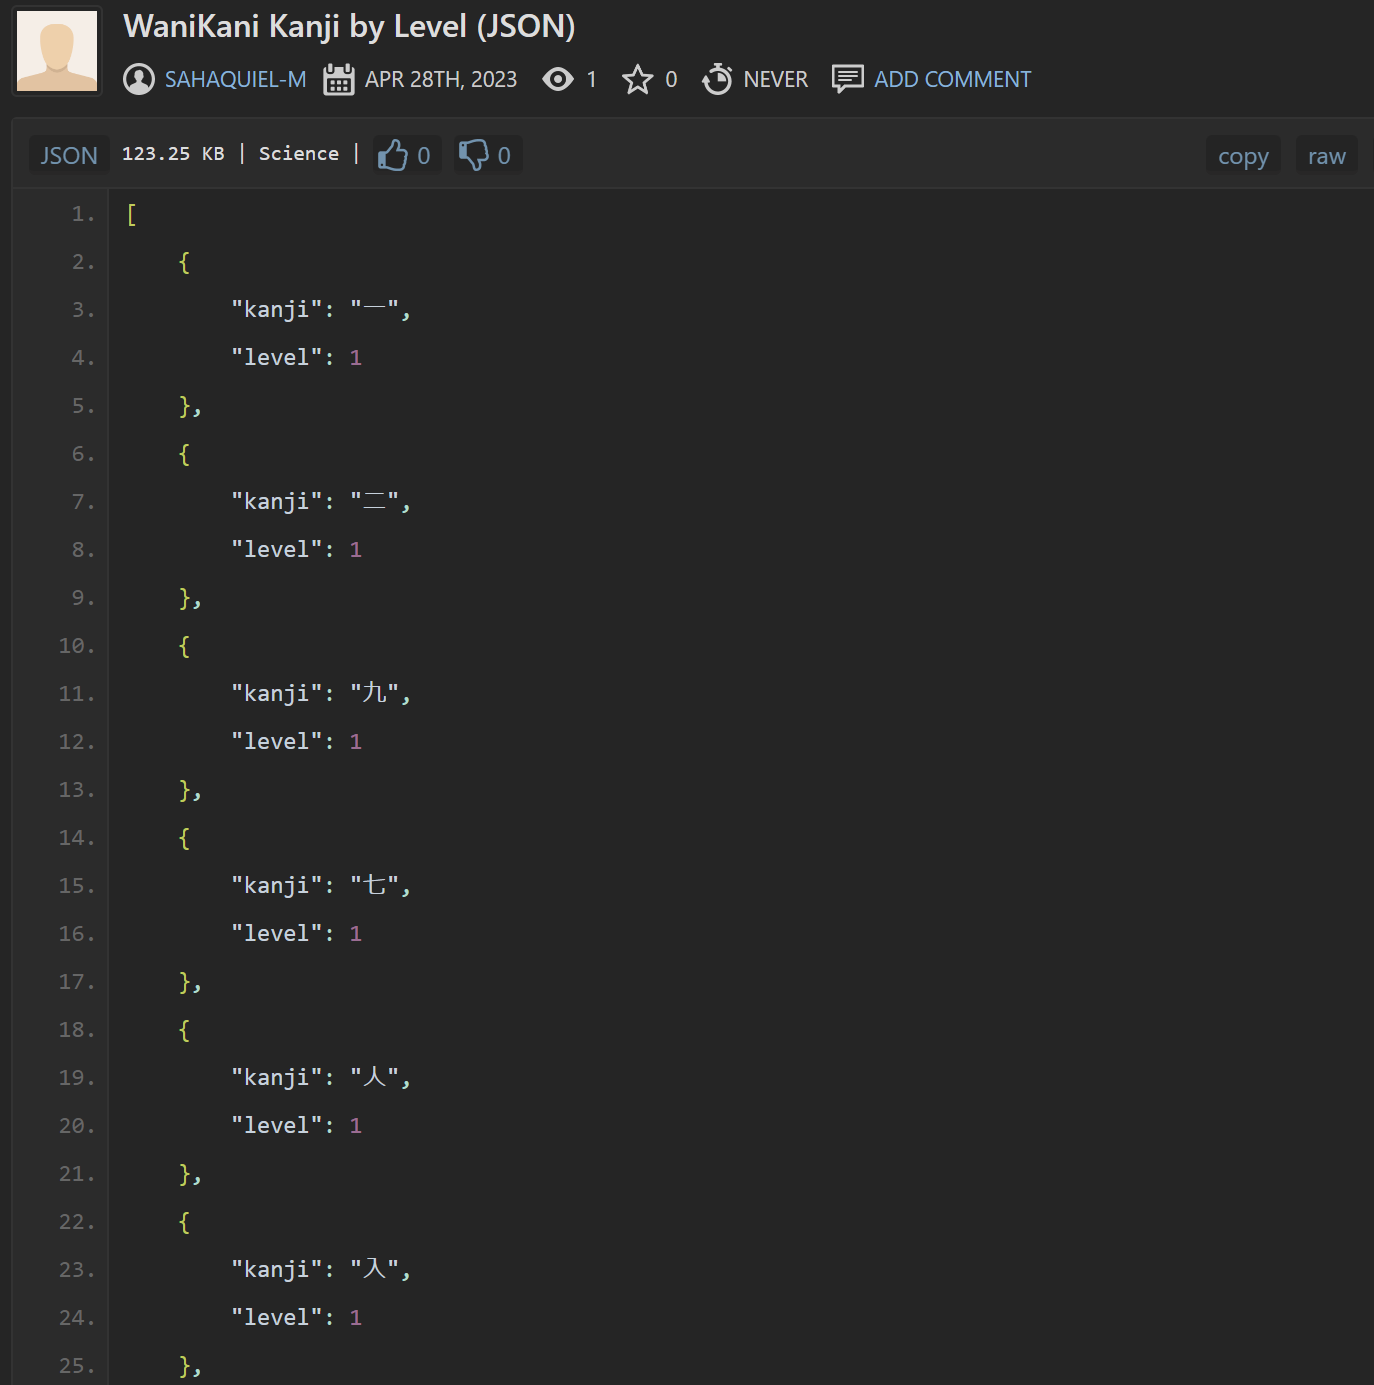Open the raw paste view
The height and width of the screenshot is (1385, 1374).
point(1326,155)
